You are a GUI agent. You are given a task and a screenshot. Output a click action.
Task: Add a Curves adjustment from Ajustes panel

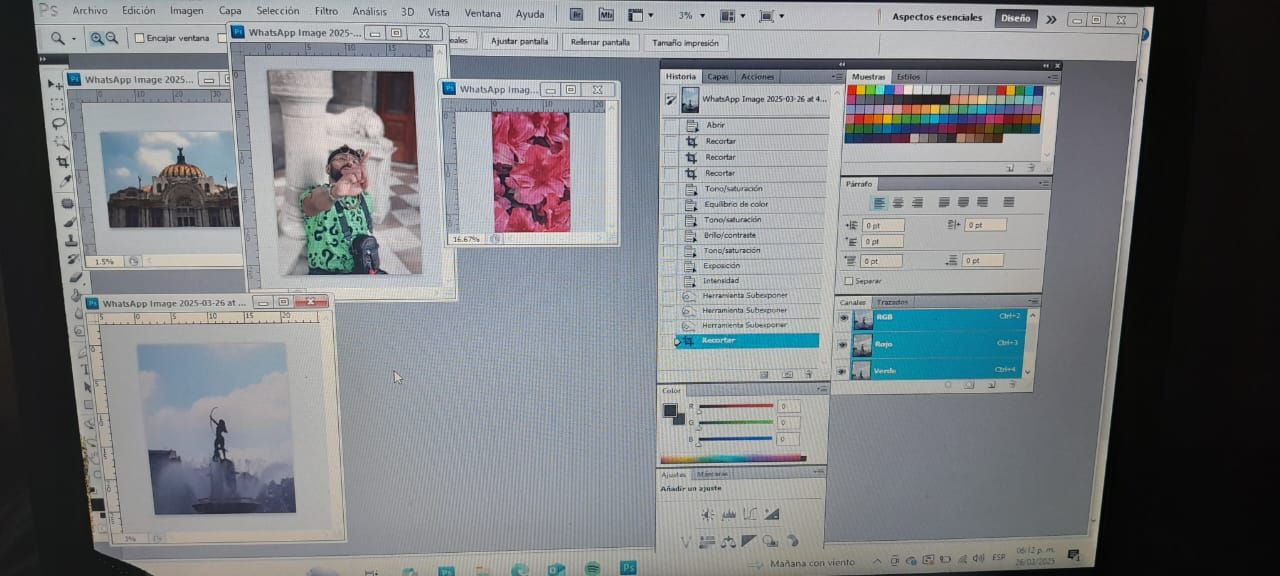click(x=750, y=514)
